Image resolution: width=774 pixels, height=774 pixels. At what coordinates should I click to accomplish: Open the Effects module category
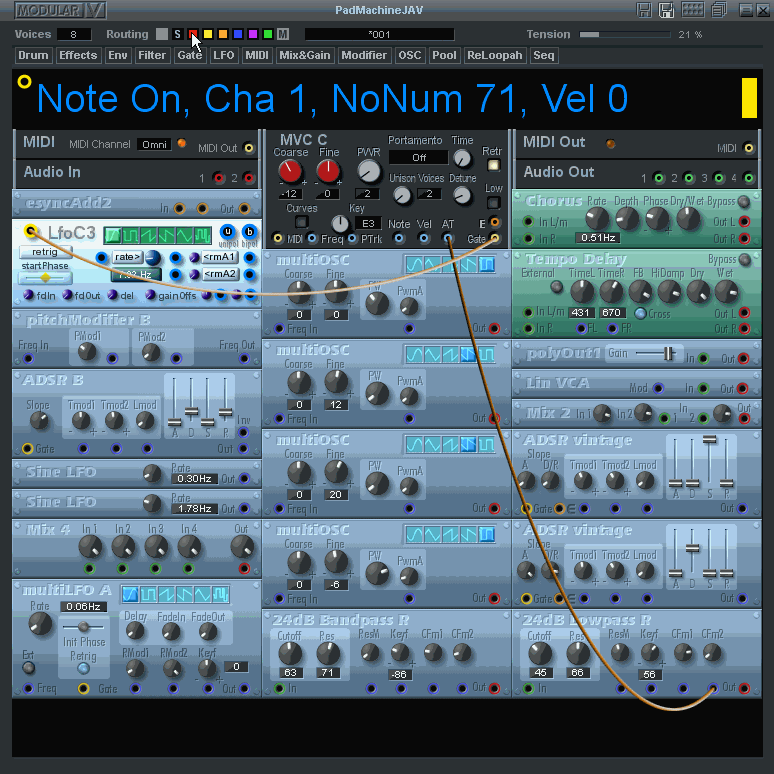tap(78, 55)
